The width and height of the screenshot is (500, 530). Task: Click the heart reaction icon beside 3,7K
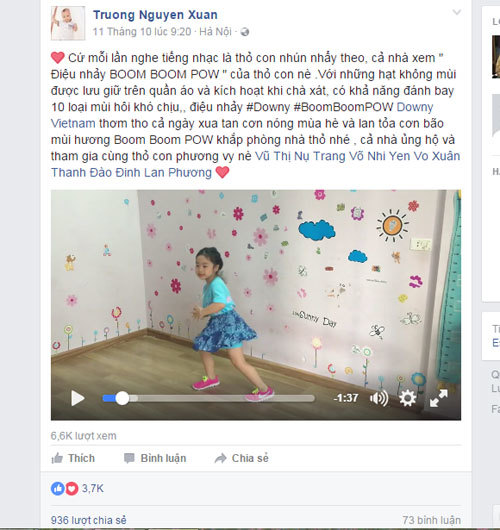71,488
